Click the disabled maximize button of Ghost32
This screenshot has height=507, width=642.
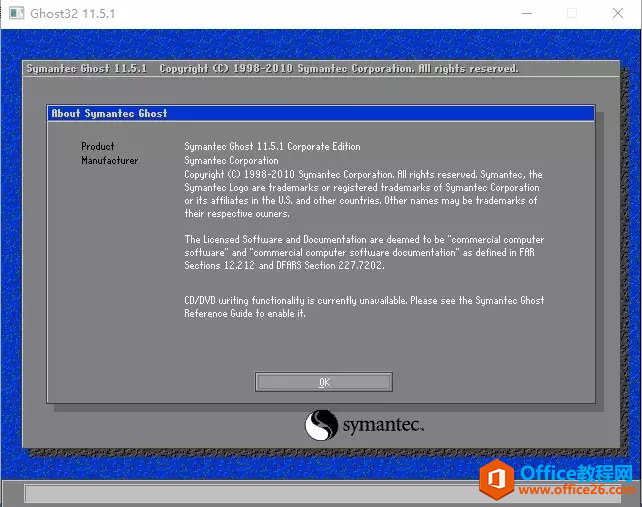[572, 13]
